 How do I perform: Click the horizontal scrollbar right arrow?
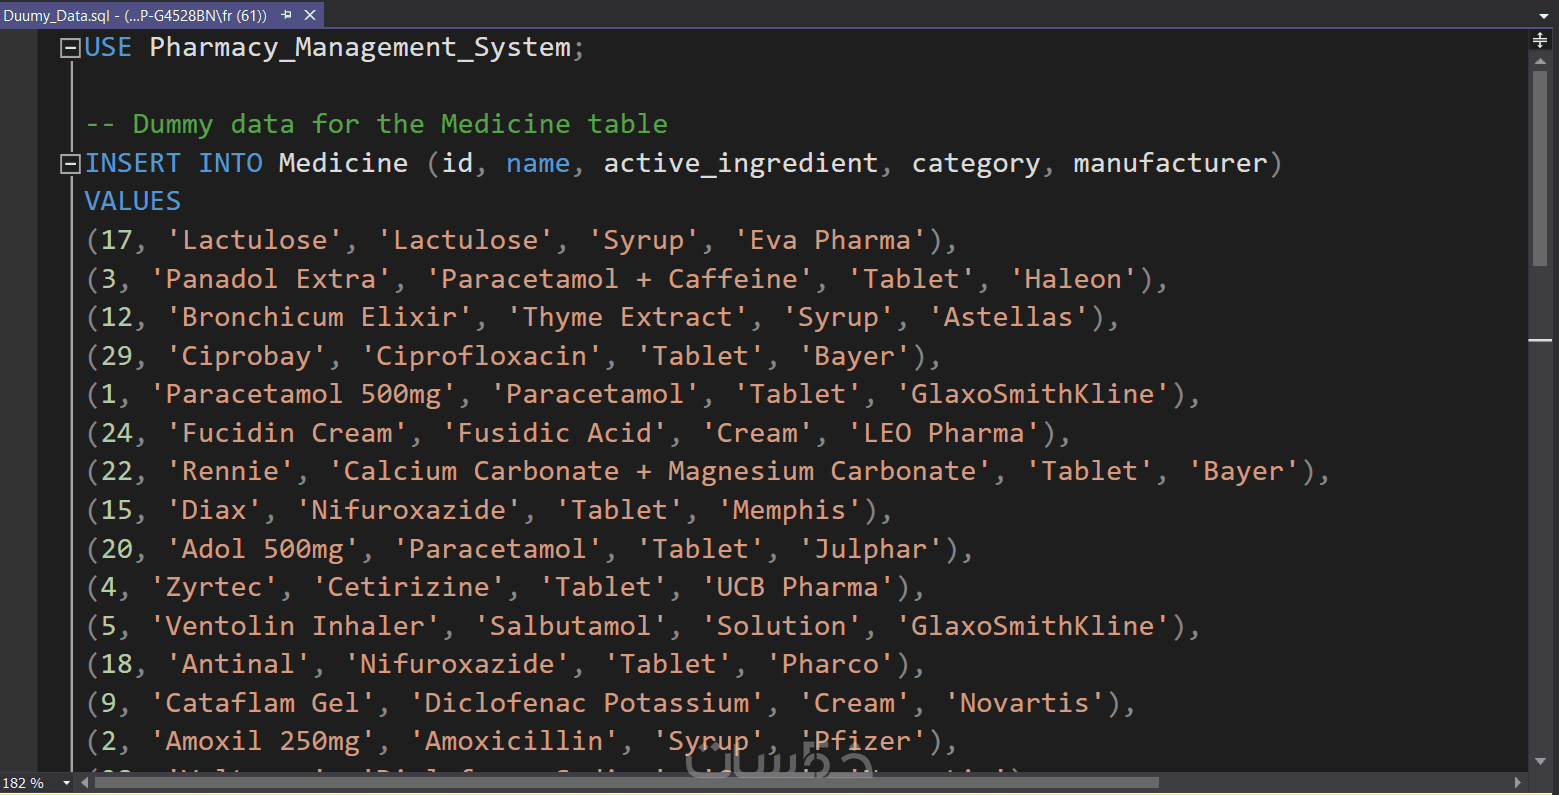(1518, 782)
